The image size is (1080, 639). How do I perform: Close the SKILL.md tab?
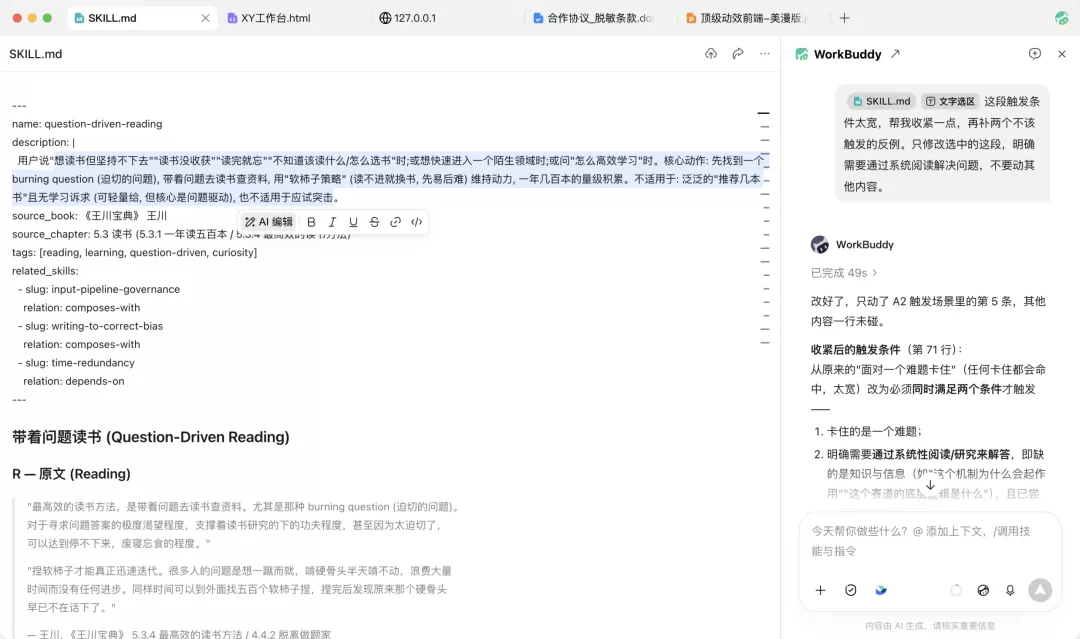(x=205, y=18)
